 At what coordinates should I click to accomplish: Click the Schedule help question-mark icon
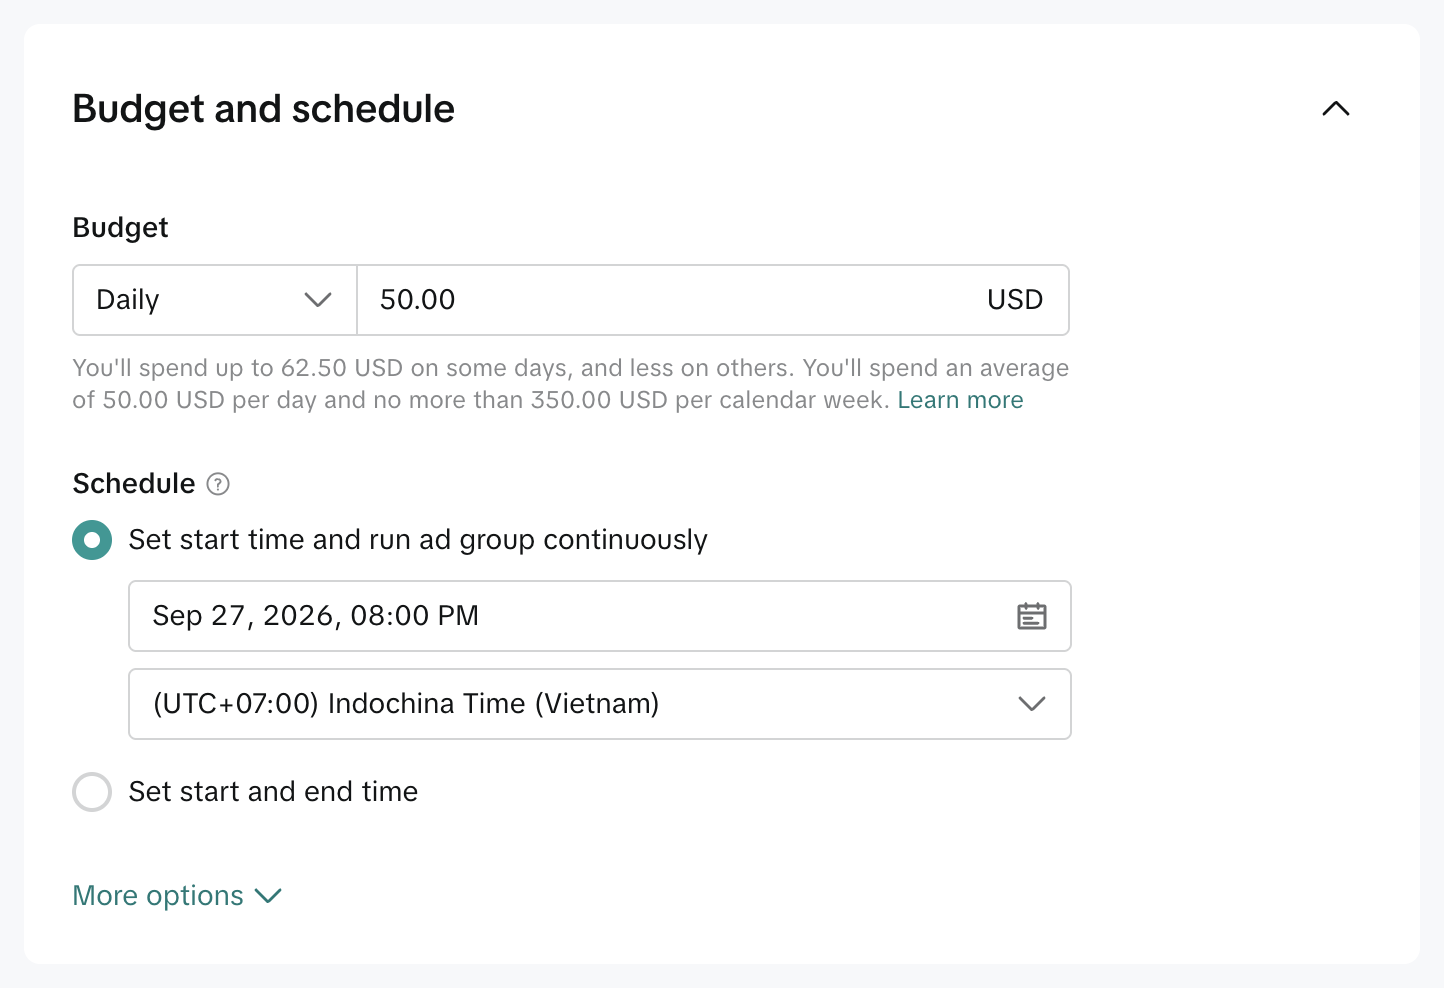point(218,484)
